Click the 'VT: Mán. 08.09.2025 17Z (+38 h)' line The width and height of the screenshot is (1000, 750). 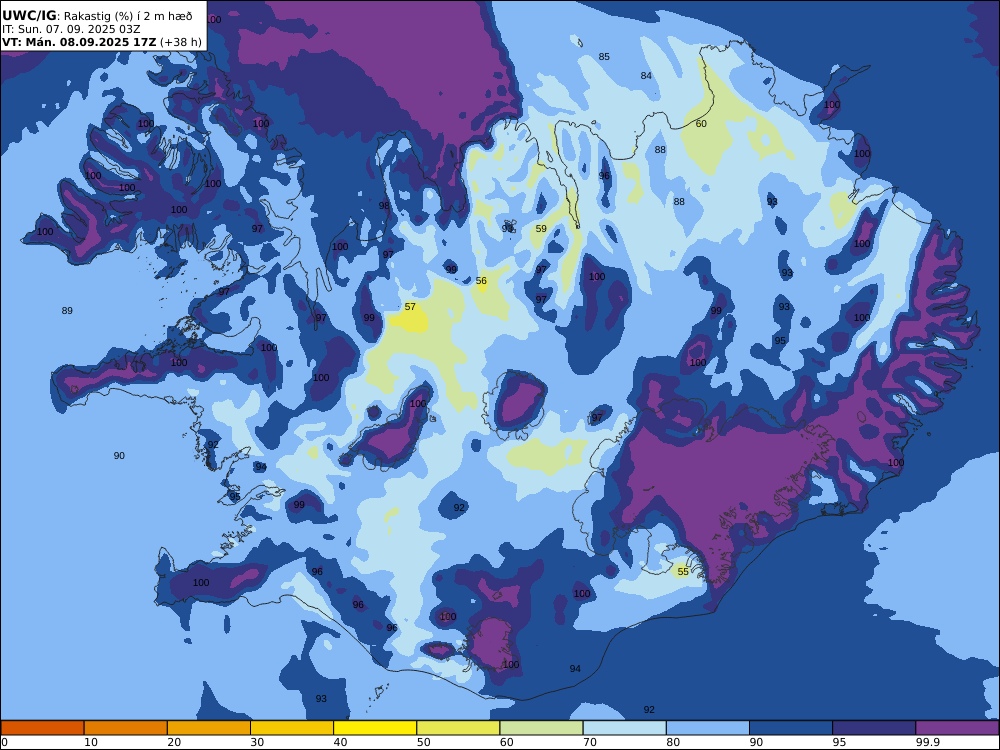(102, 42)
